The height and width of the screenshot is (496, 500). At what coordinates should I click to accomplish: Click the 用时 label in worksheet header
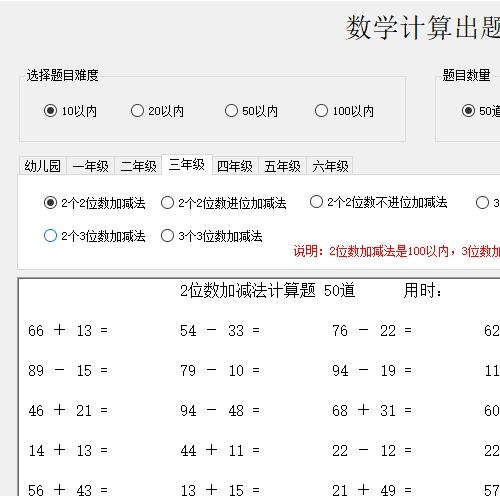click(423, 291)
